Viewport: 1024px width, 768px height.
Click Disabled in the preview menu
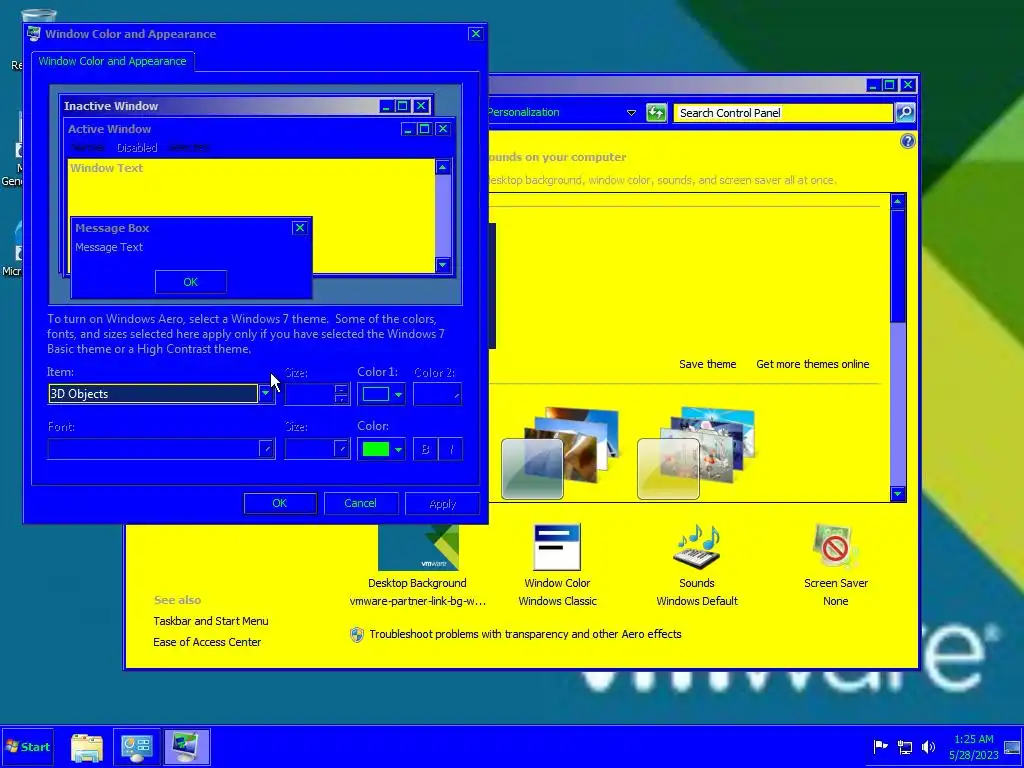point(137,148)
